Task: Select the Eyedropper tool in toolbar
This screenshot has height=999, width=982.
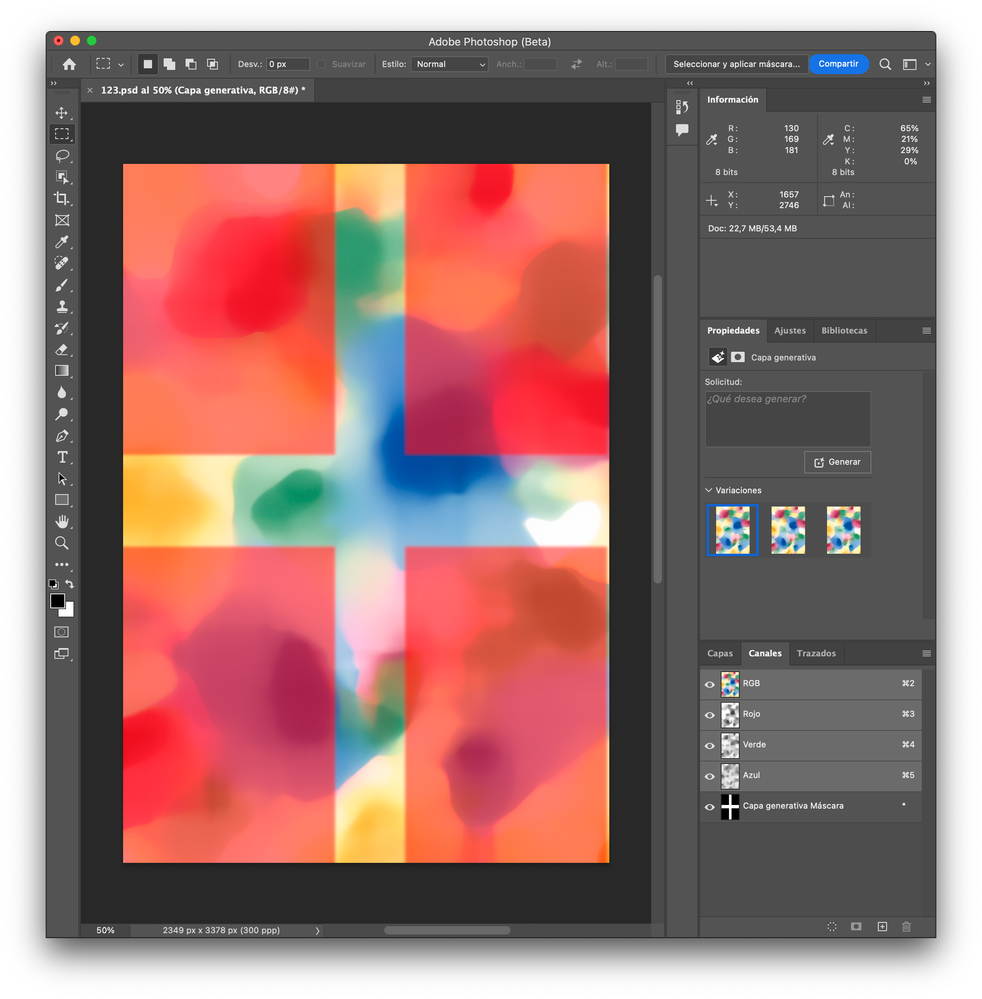Action: 62,241
